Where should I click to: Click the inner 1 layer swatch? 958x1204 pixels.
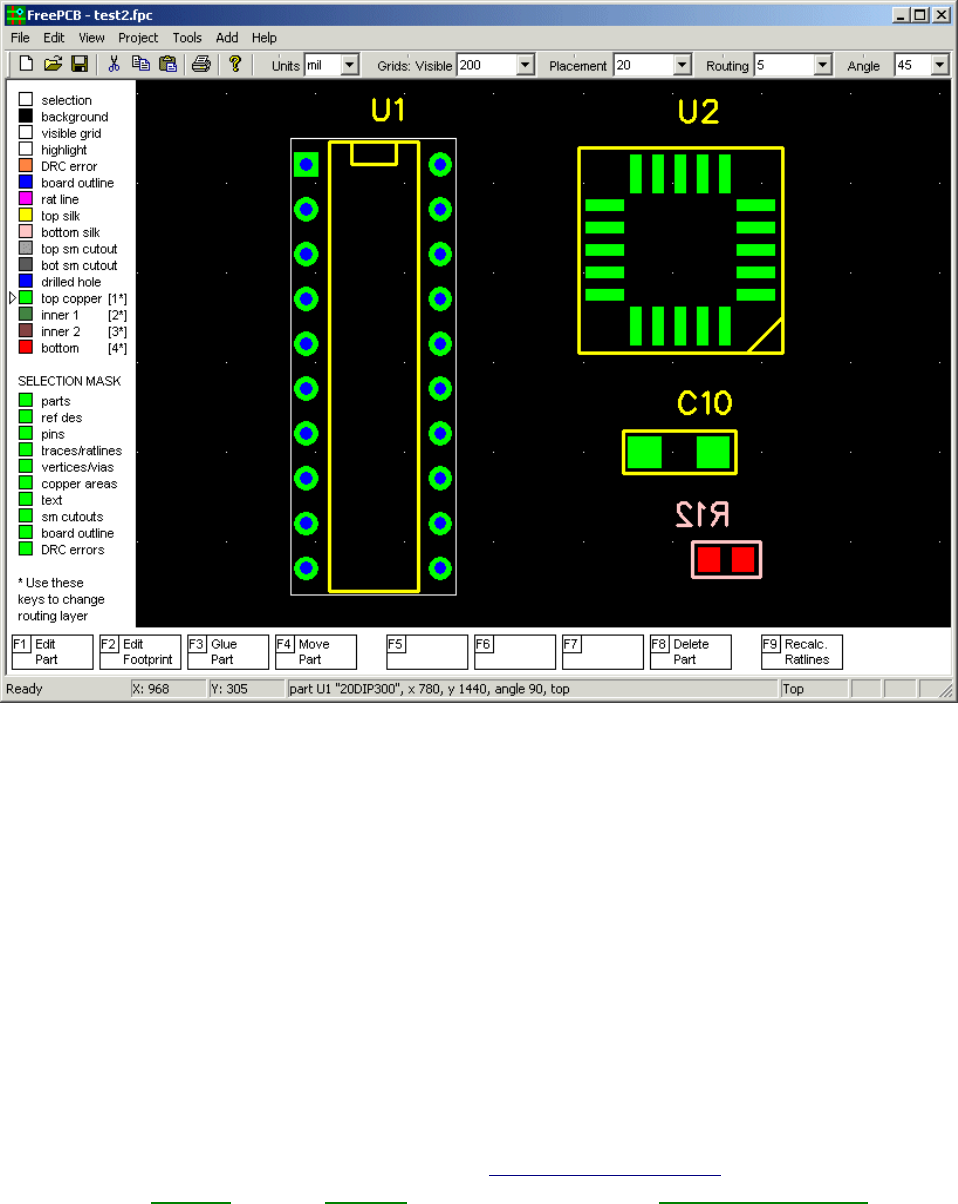[26, 315]
